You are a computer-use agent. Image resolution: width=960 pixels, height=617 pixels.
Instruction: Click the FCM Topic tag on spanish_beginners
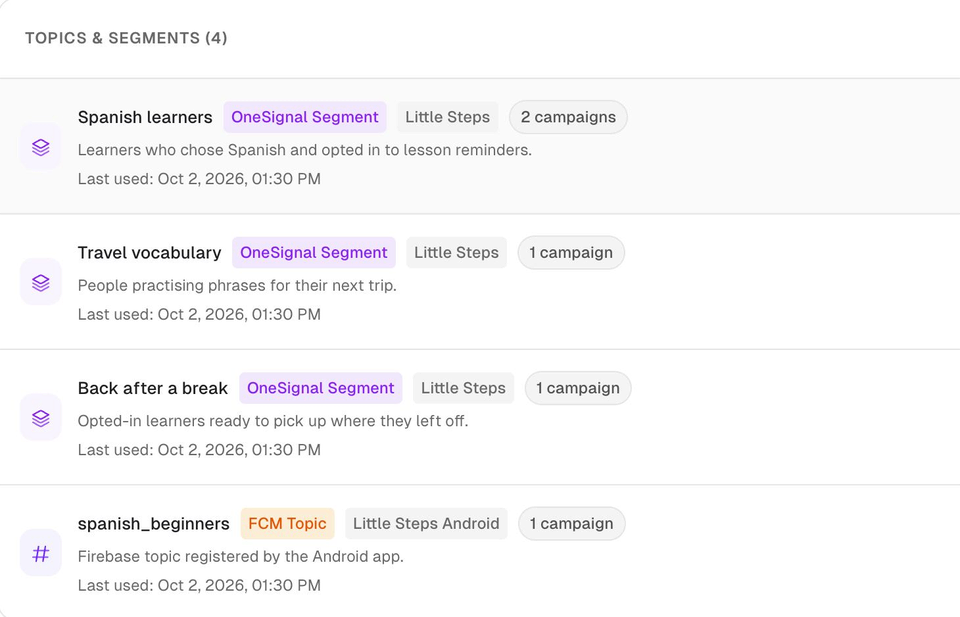[x=287, y=524]
